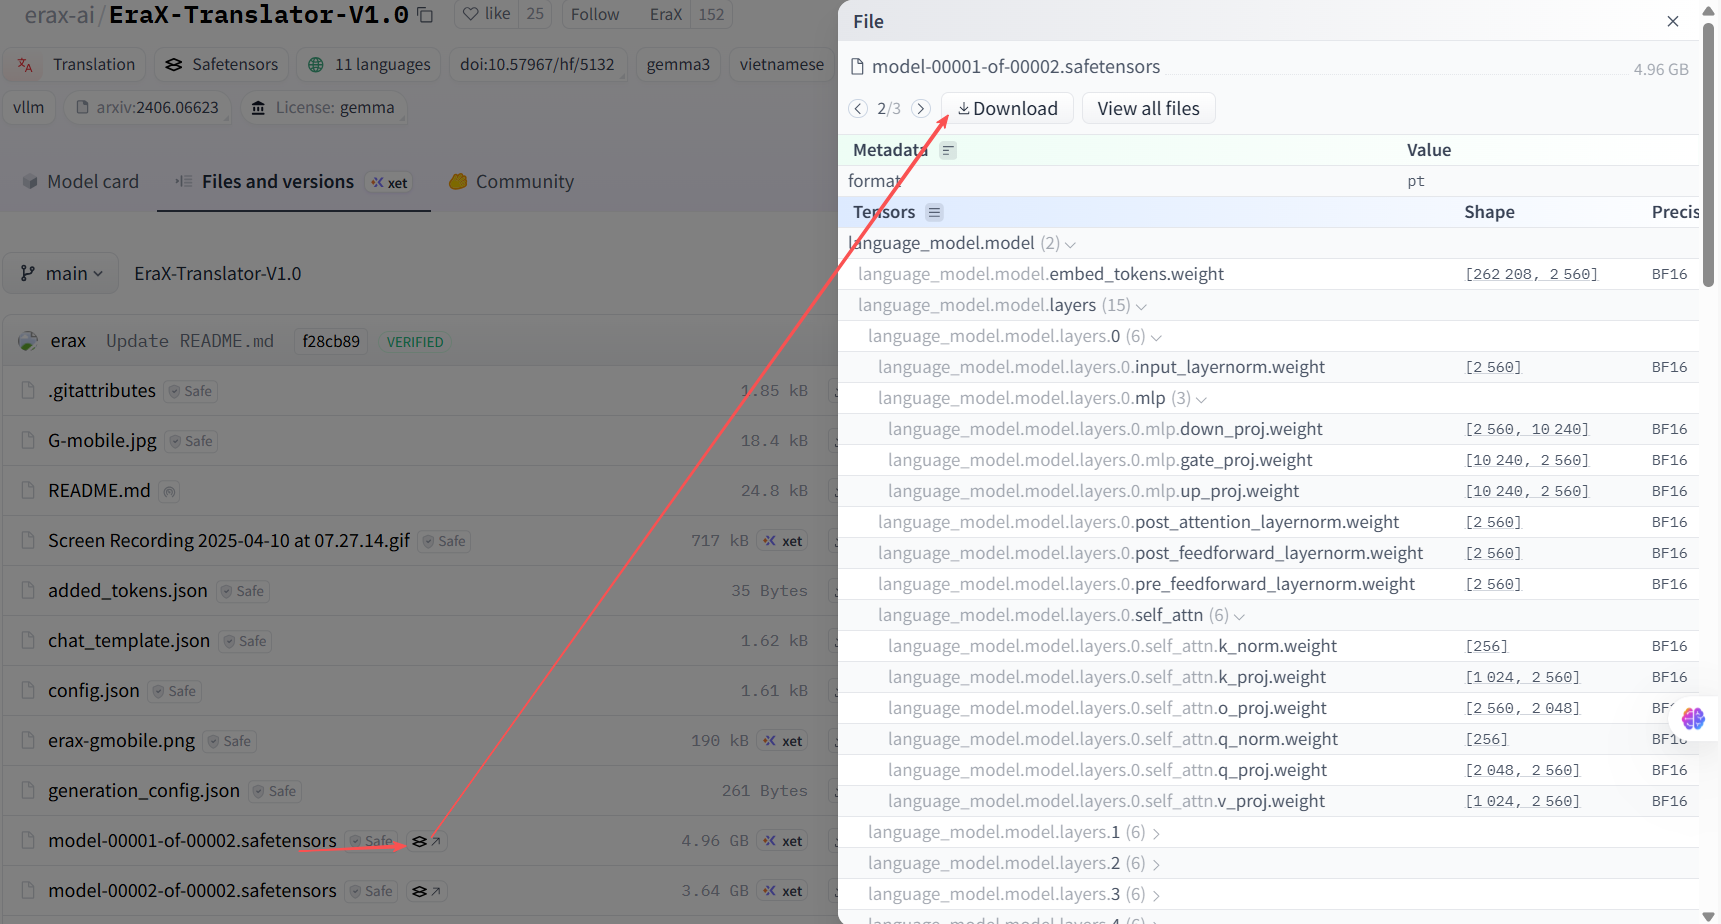Click View all files button
The height and width of the screenshot is (924, 1721).
(1148, 108)
